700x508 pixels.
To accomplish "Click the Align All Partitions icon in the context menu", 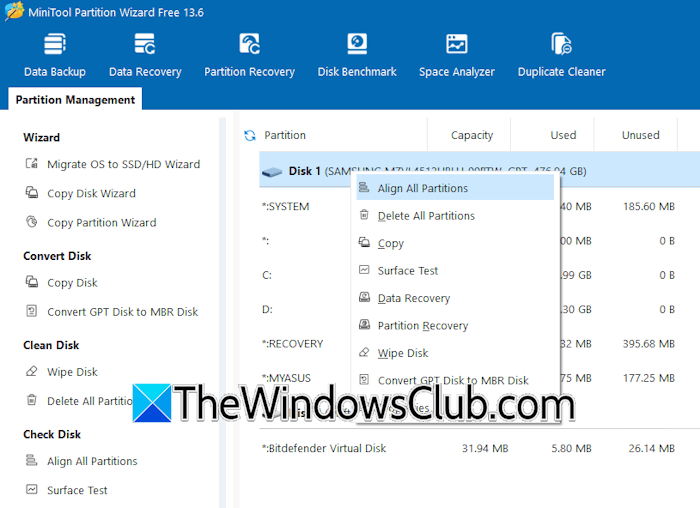I will tap(364, 187).
